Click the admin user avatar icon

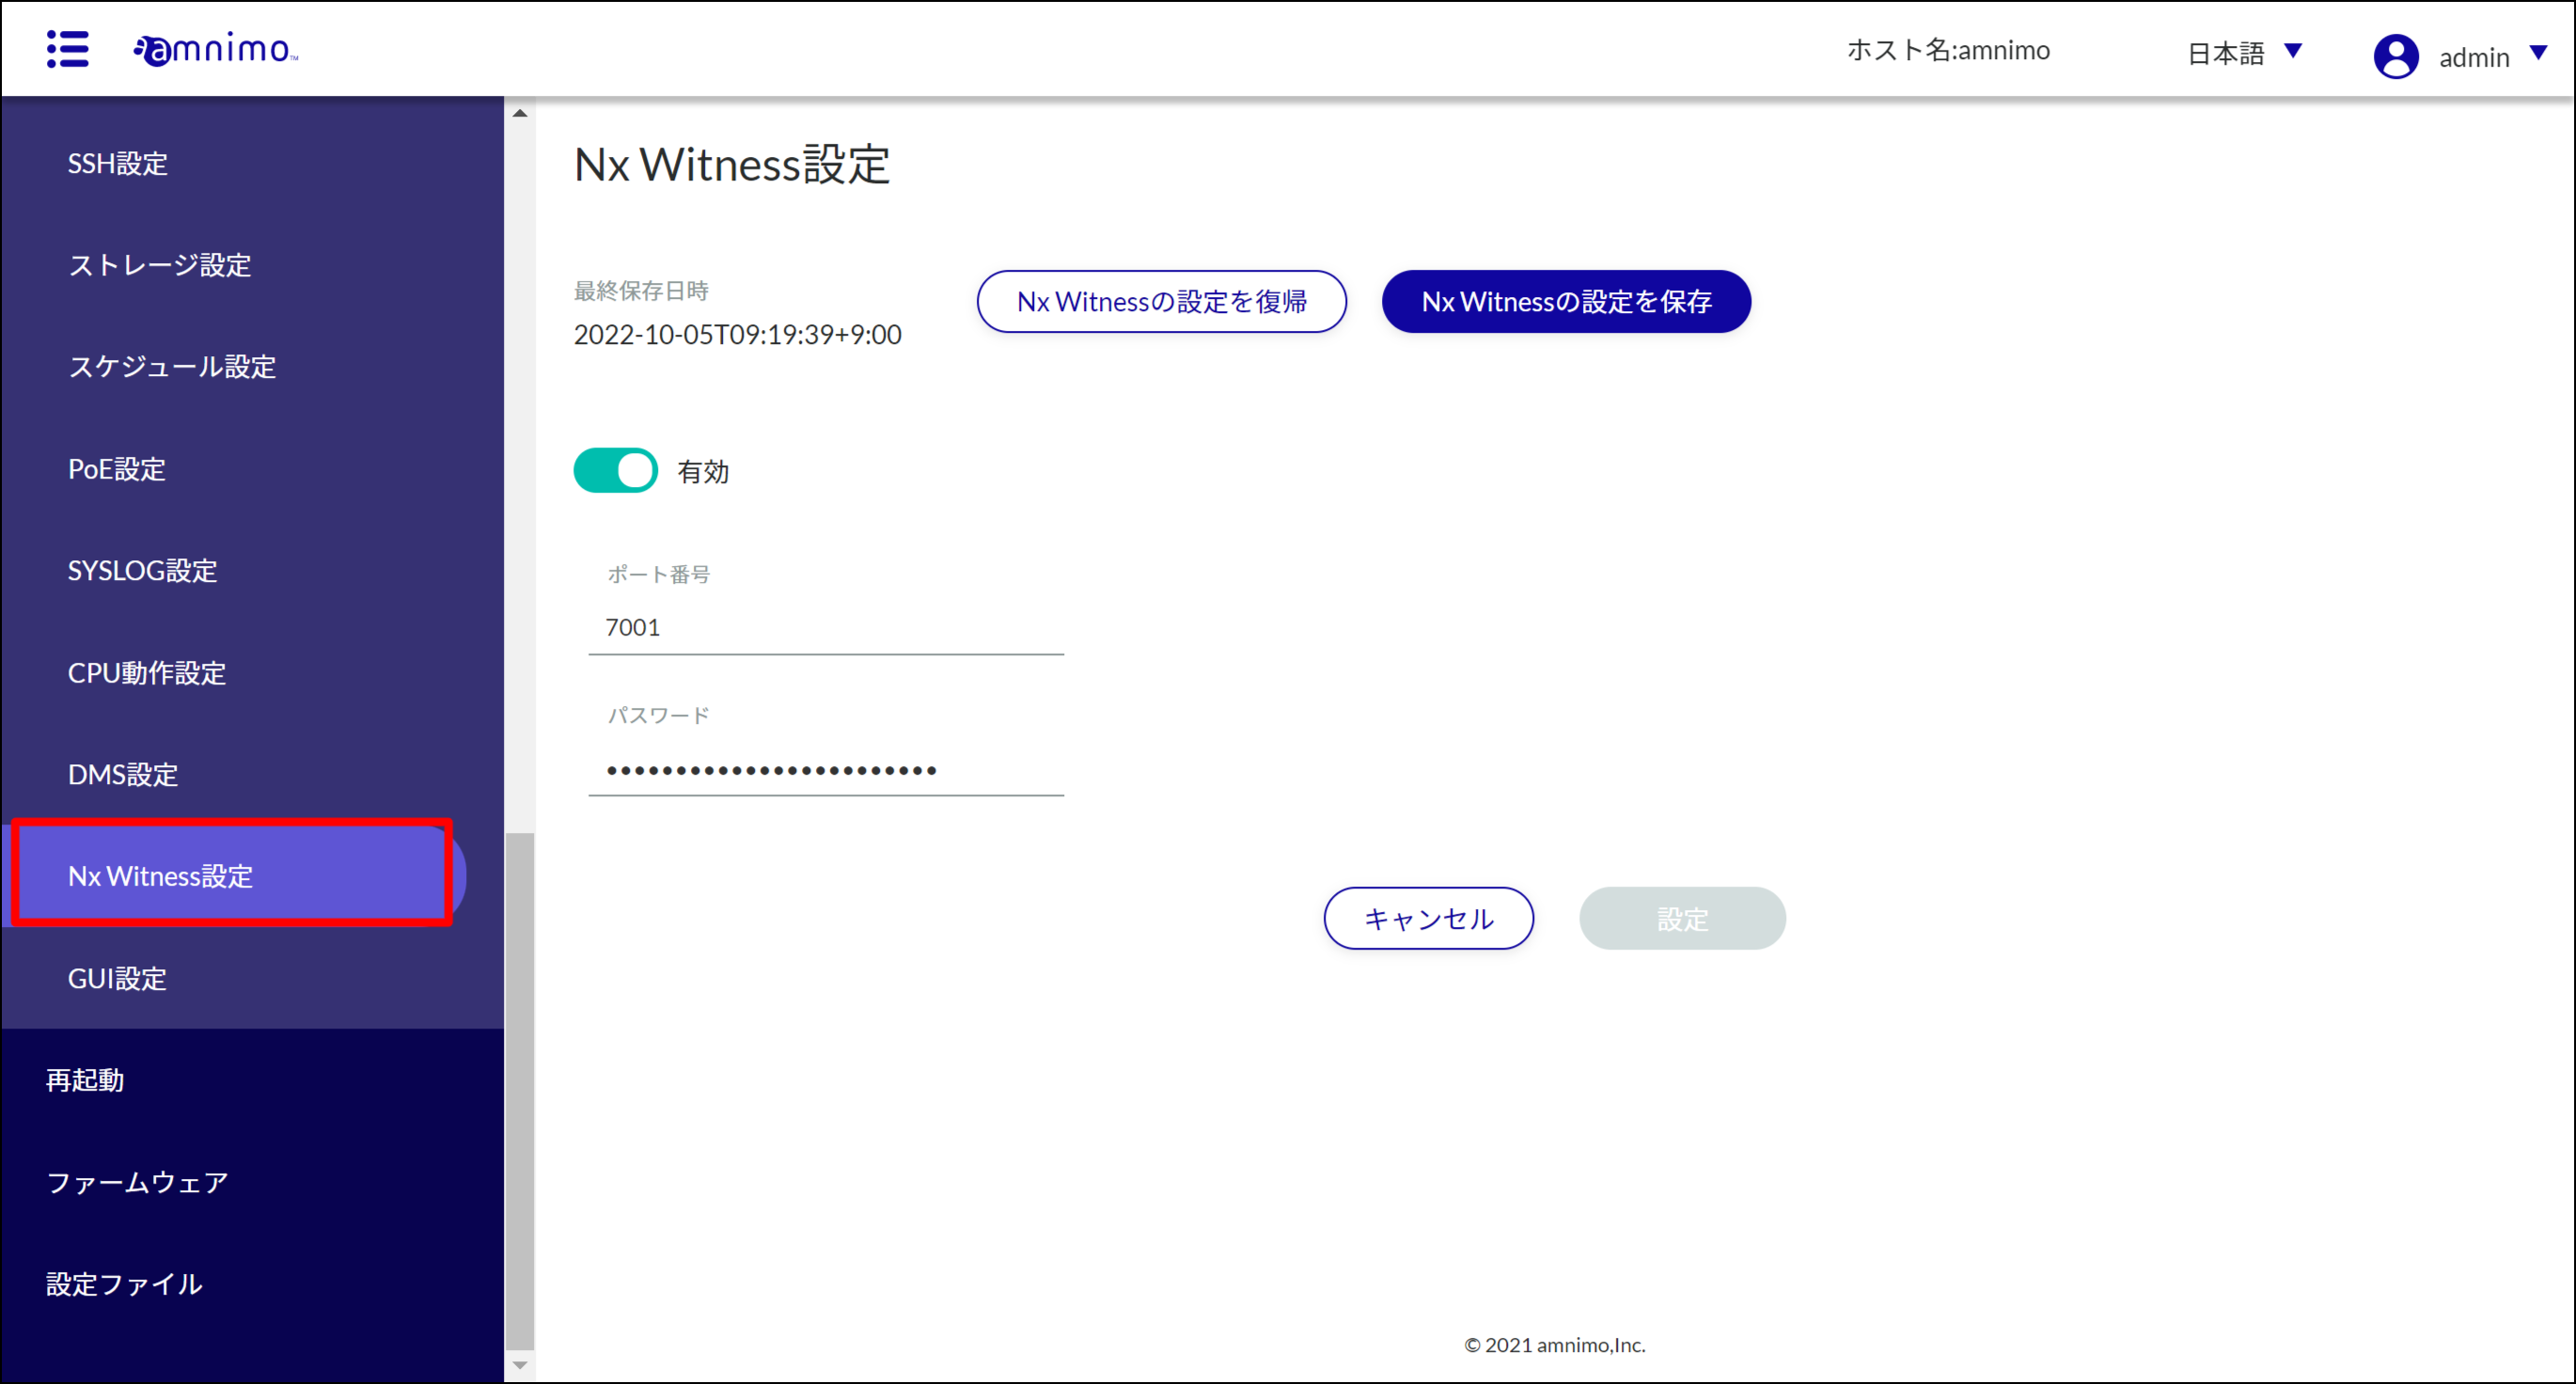[x=2396, y=56]
